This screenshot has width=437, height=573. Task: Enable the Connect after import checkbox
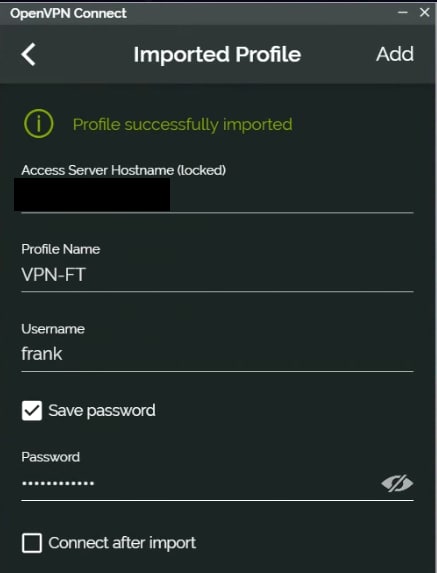[32, 543]
